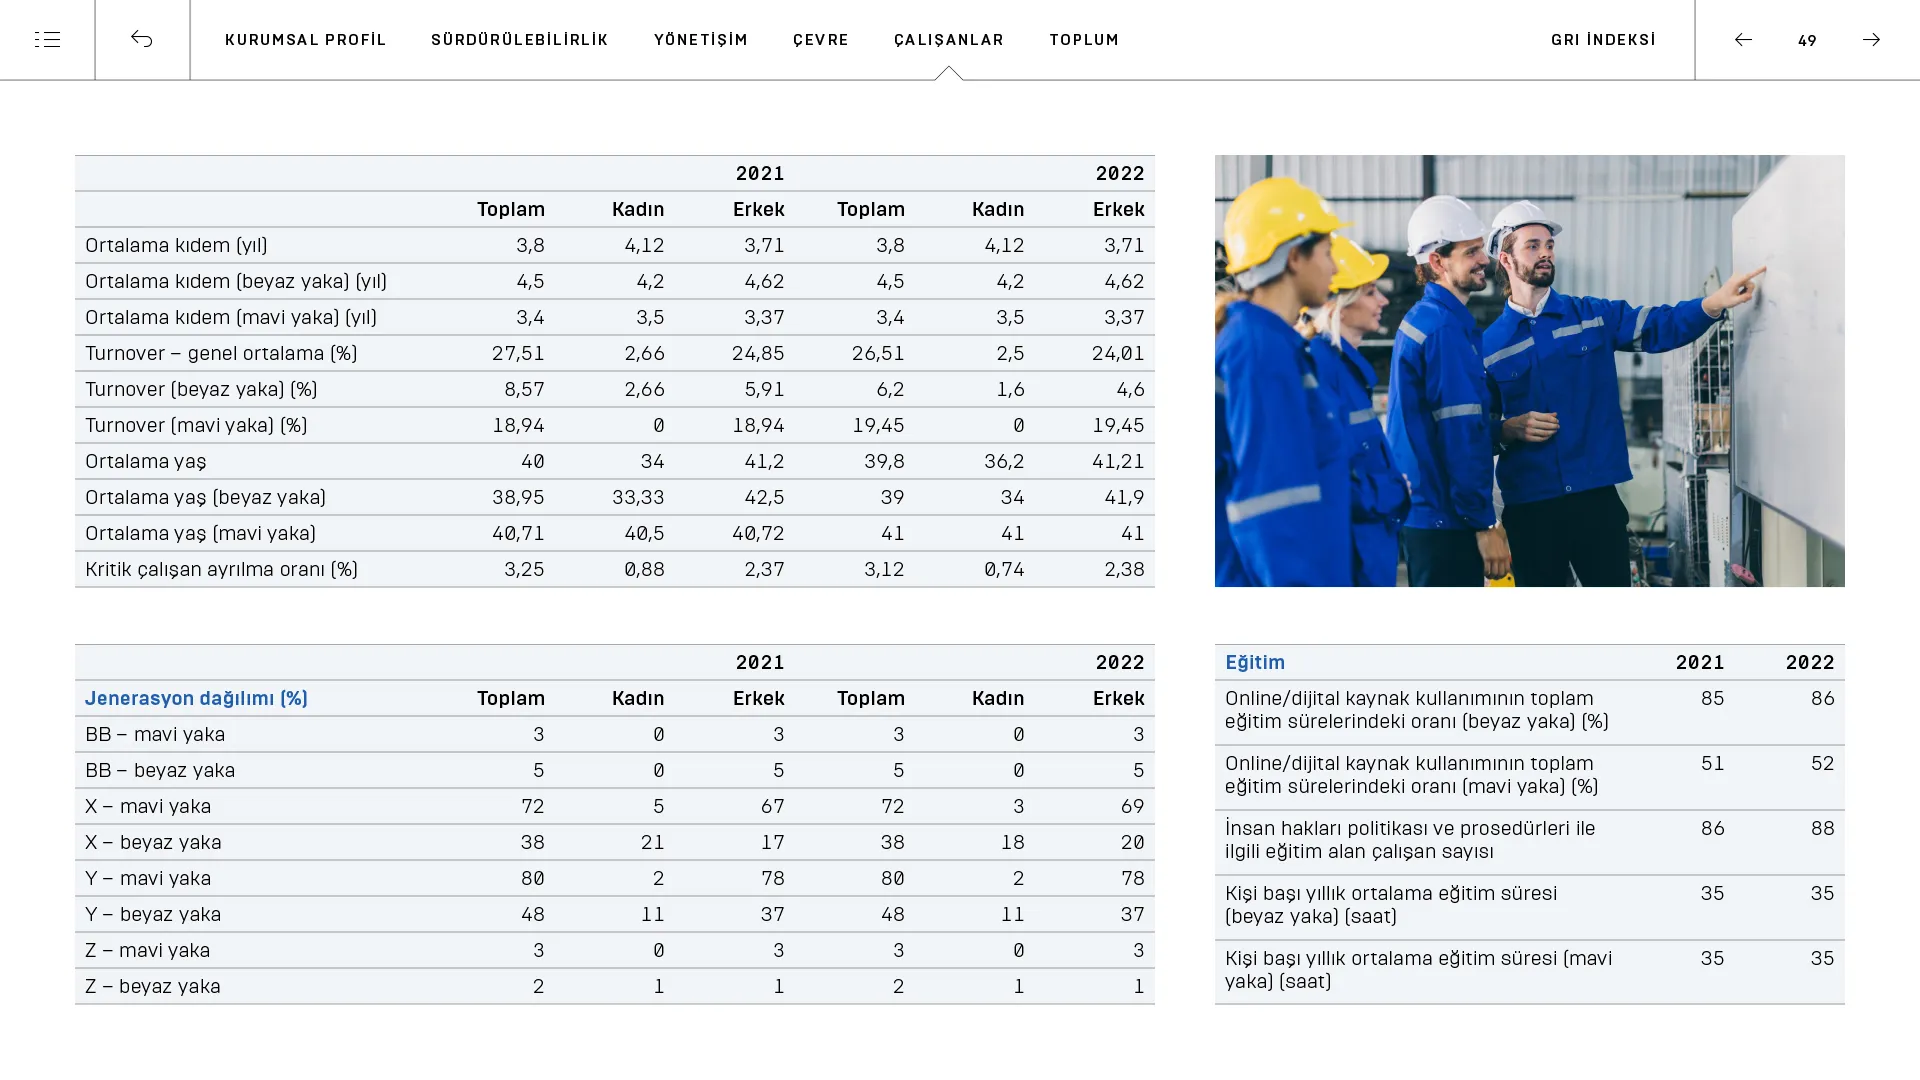Select the Ortalama kıdem (yıl) row
This screenshot has height=1080, width=1920.
pos(614,245)
